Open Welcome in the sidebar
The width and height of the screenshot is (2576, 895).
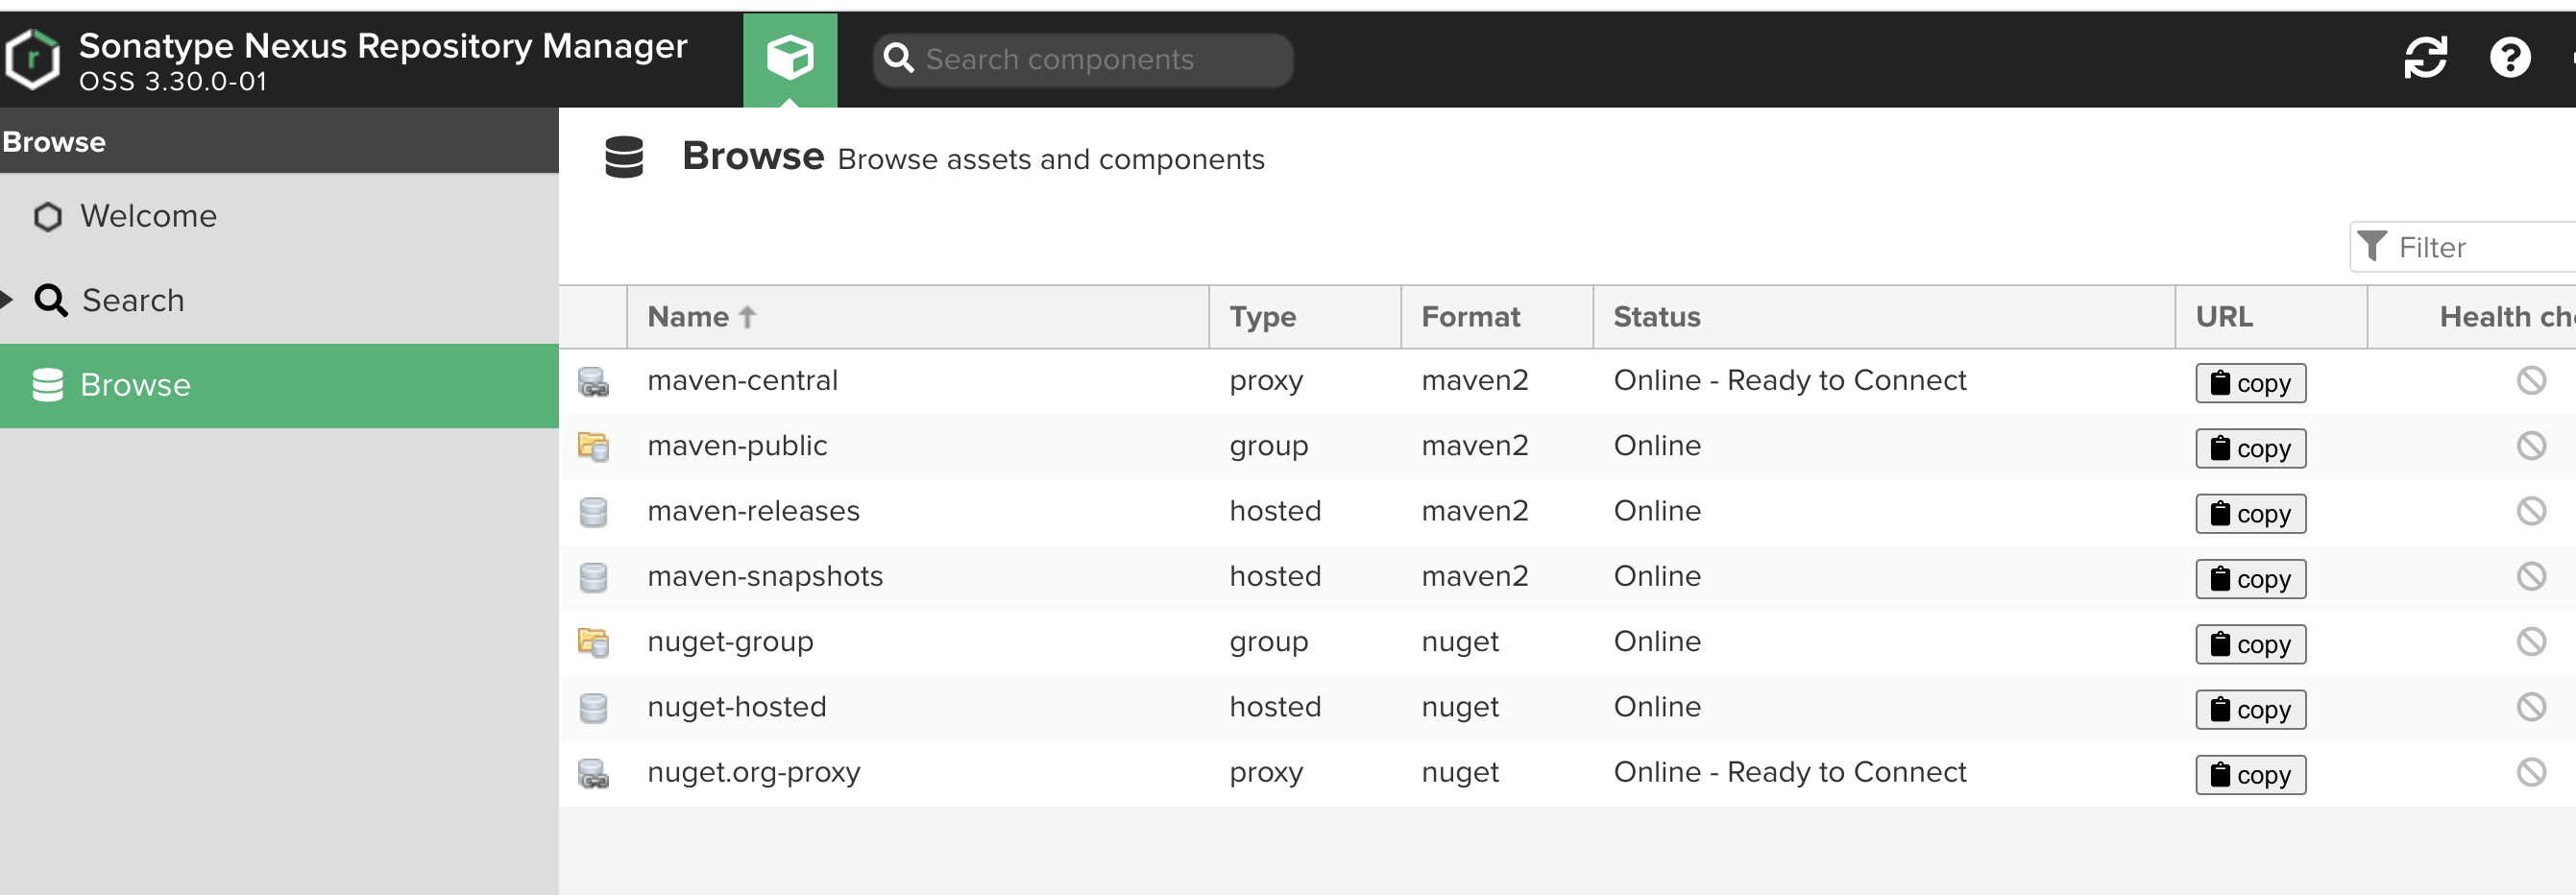pyautogui.click(x=279, y=216)
